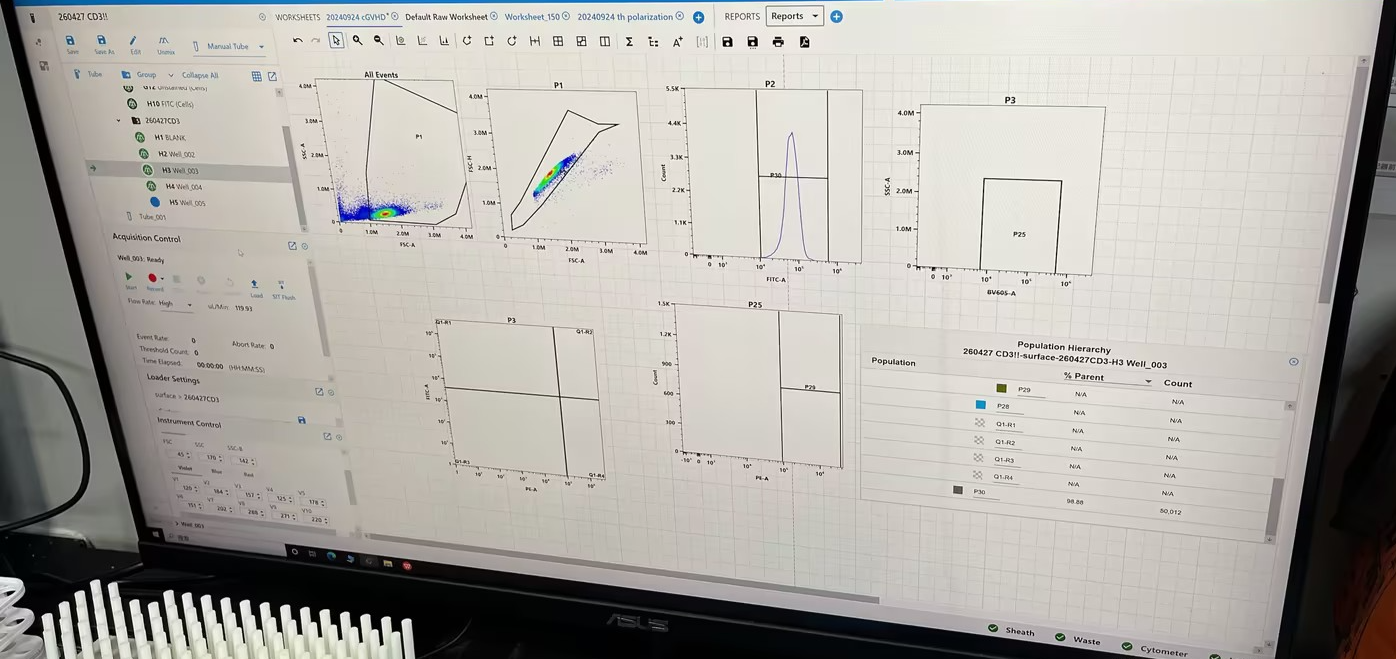Screen dimensions: 1396x659
Task: Open the plate layout grid icon
Action: click(x=257, y=76)
